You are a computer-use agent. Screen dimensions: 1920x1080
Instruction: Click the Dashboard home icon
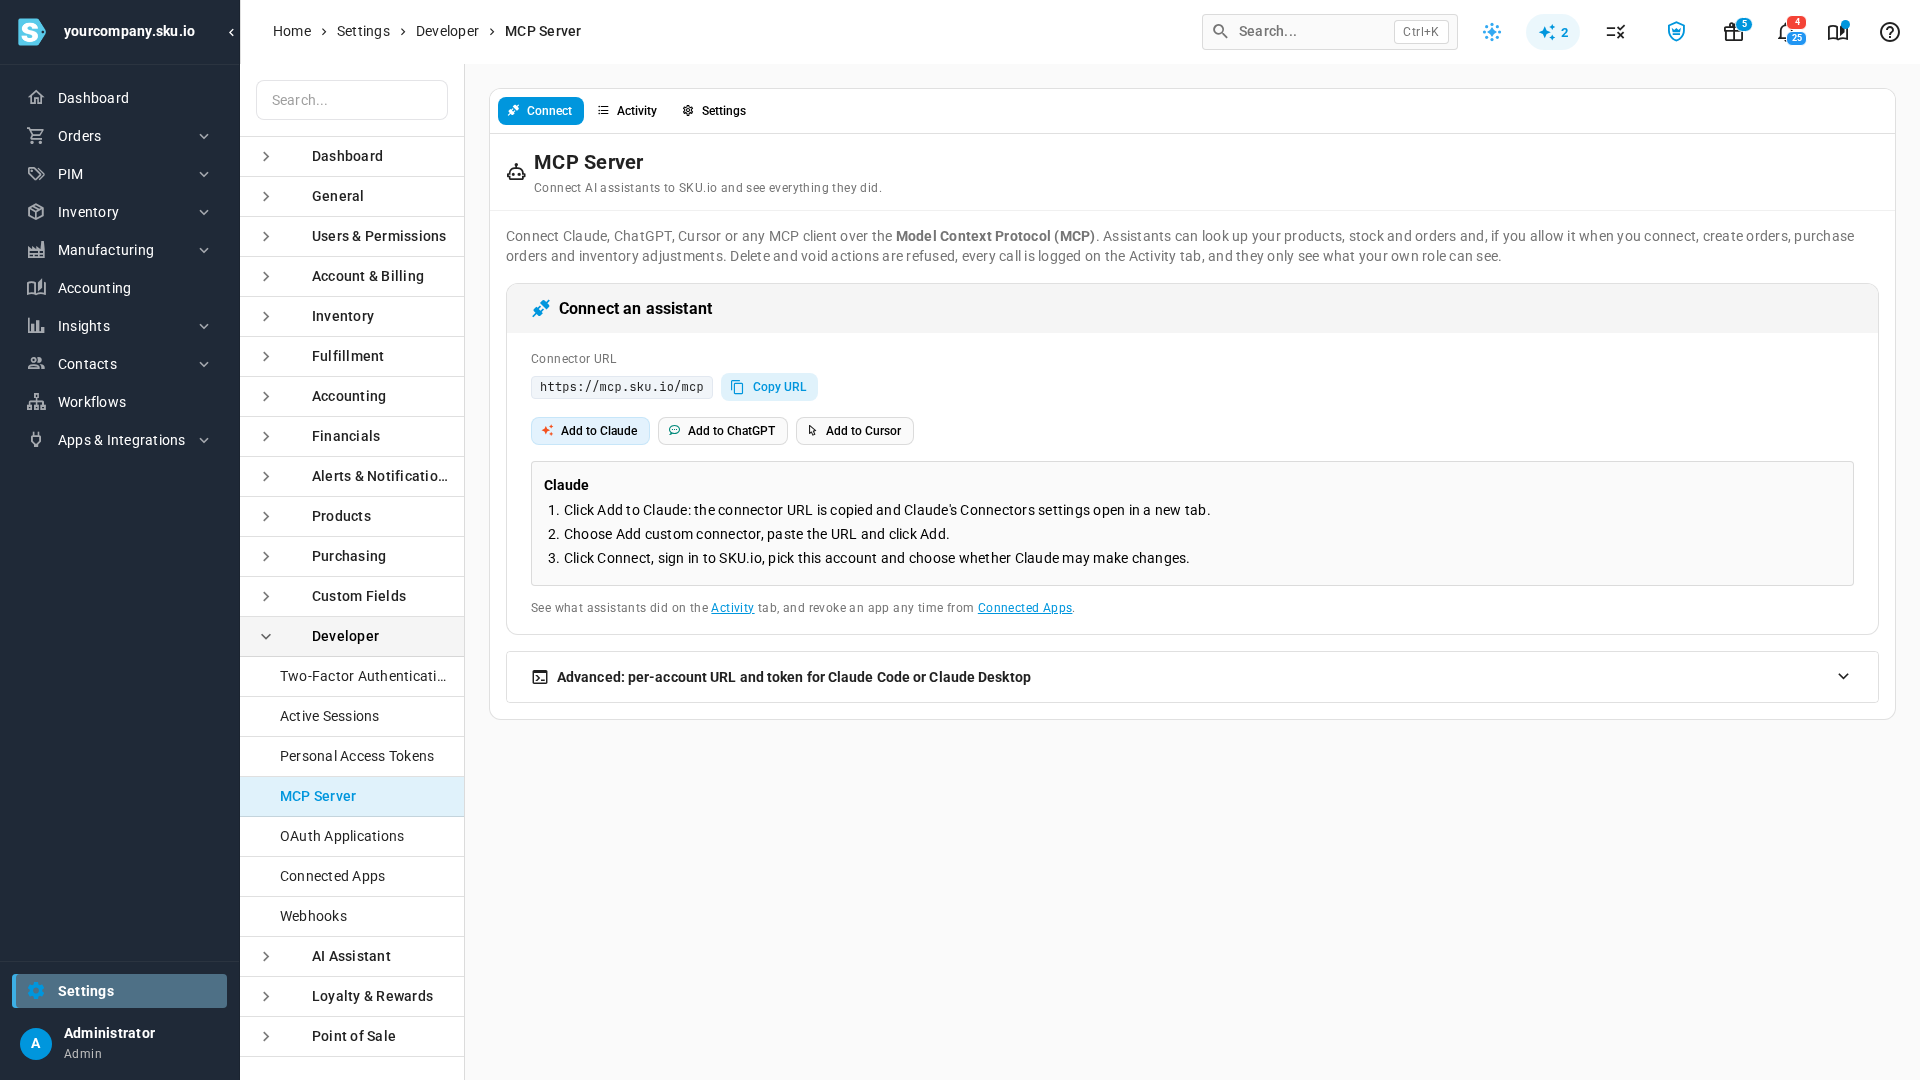point(36,98)
